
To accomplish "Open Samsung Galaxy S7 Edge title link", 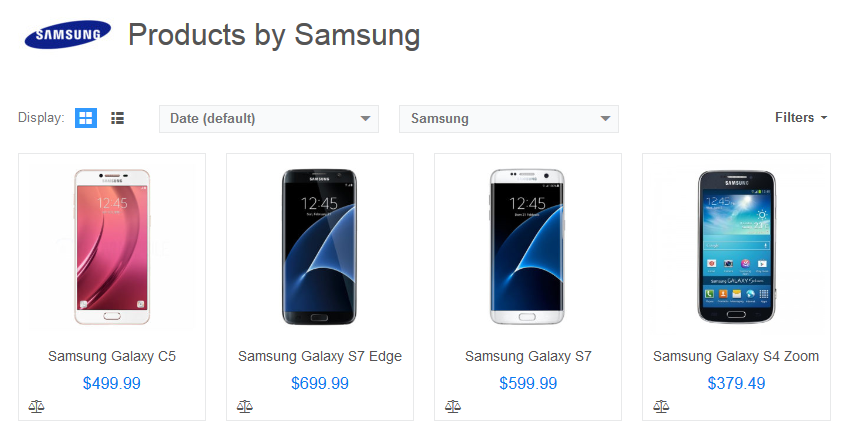I will [x=320, y=356].
